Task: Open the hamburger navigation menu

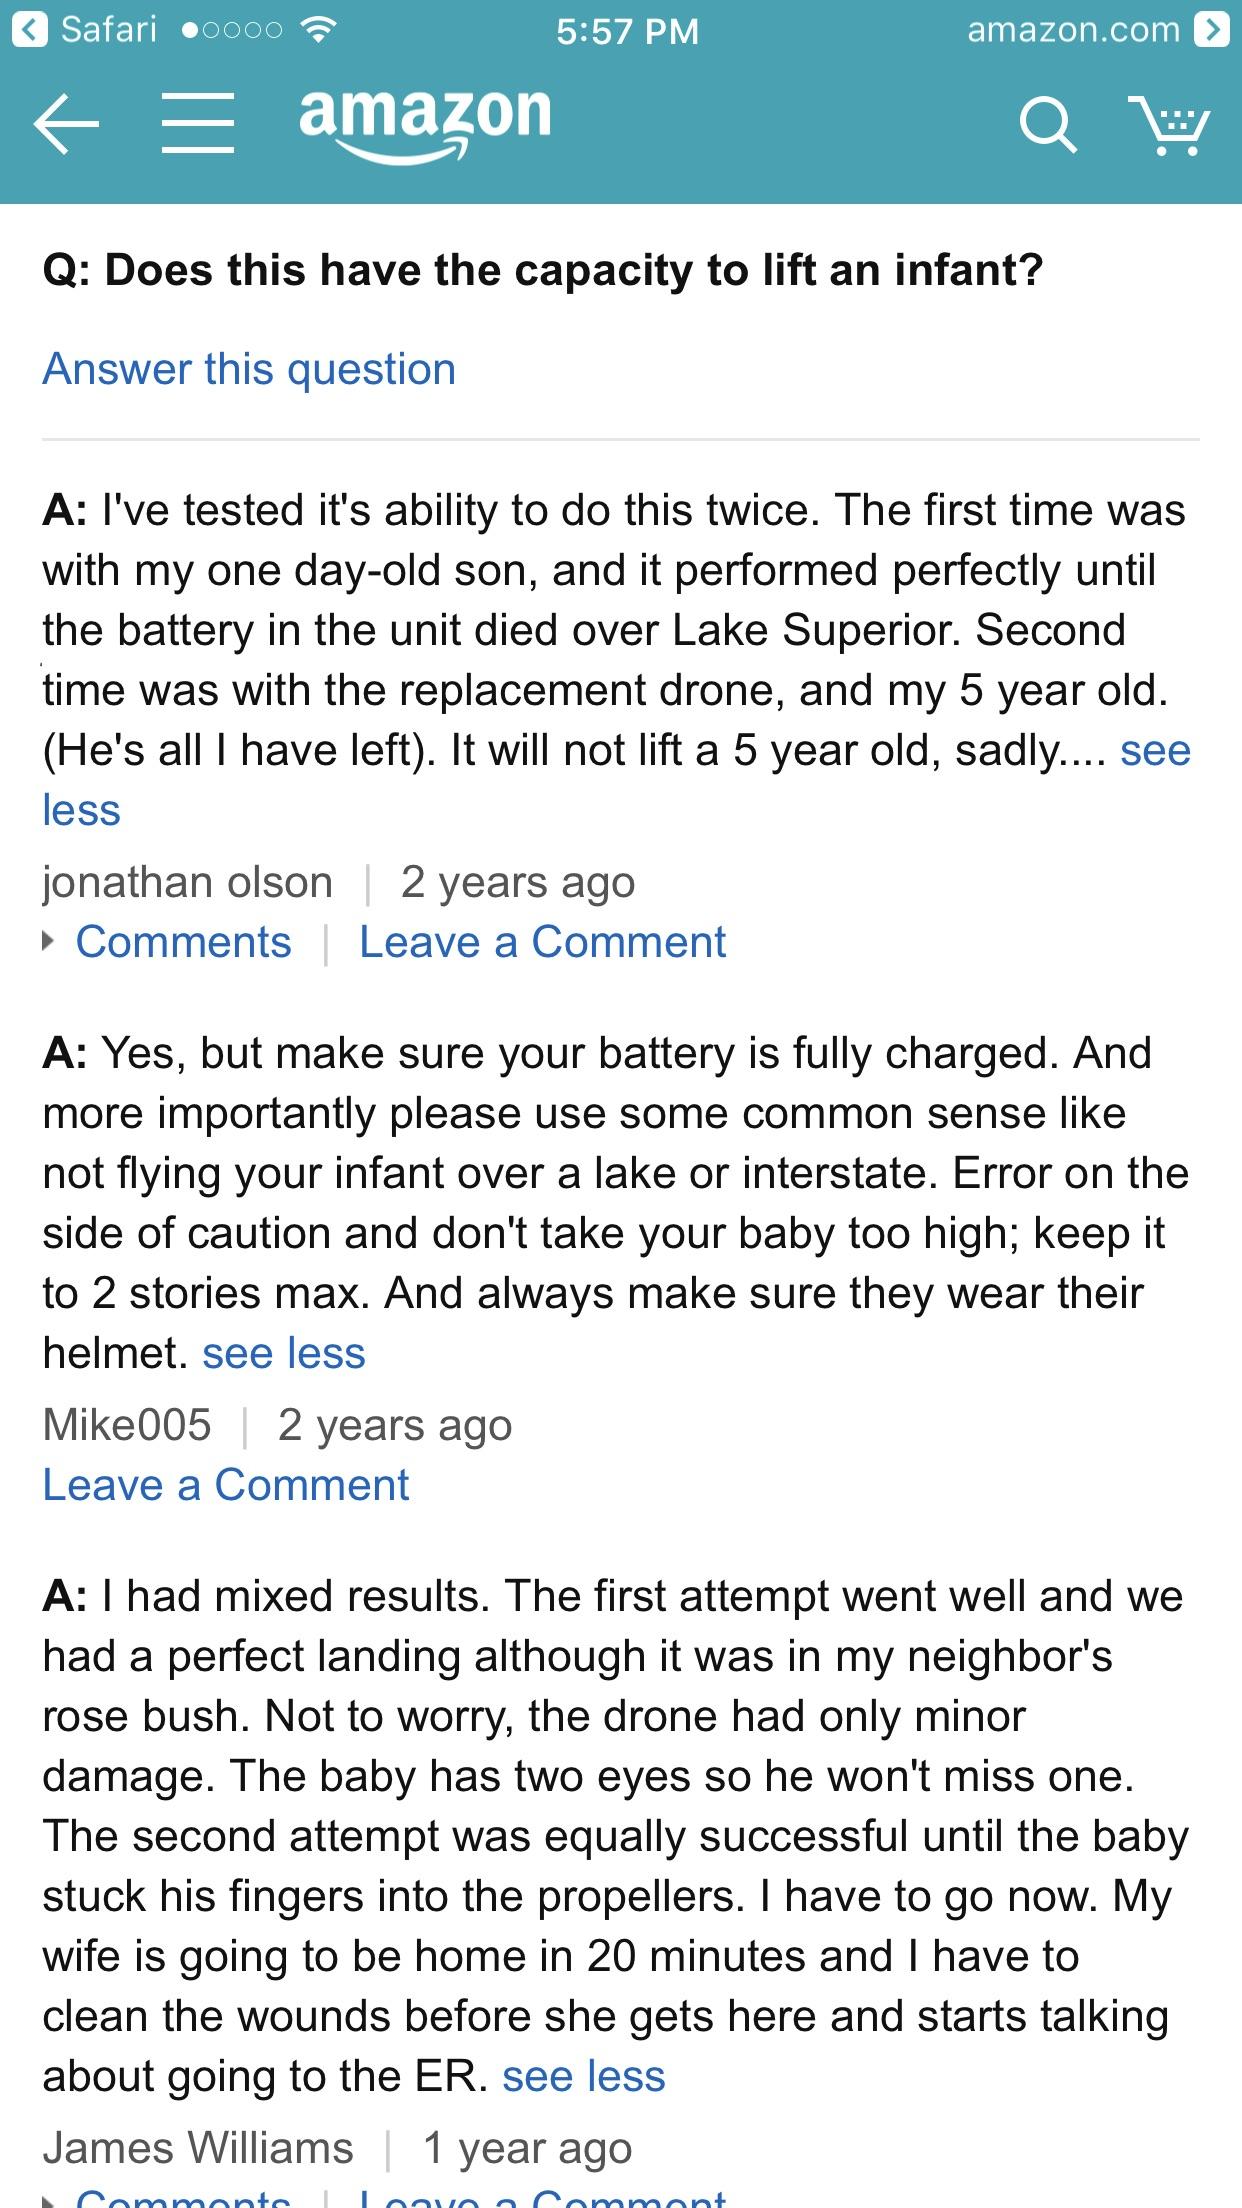Action: click(x=199, y=124)
